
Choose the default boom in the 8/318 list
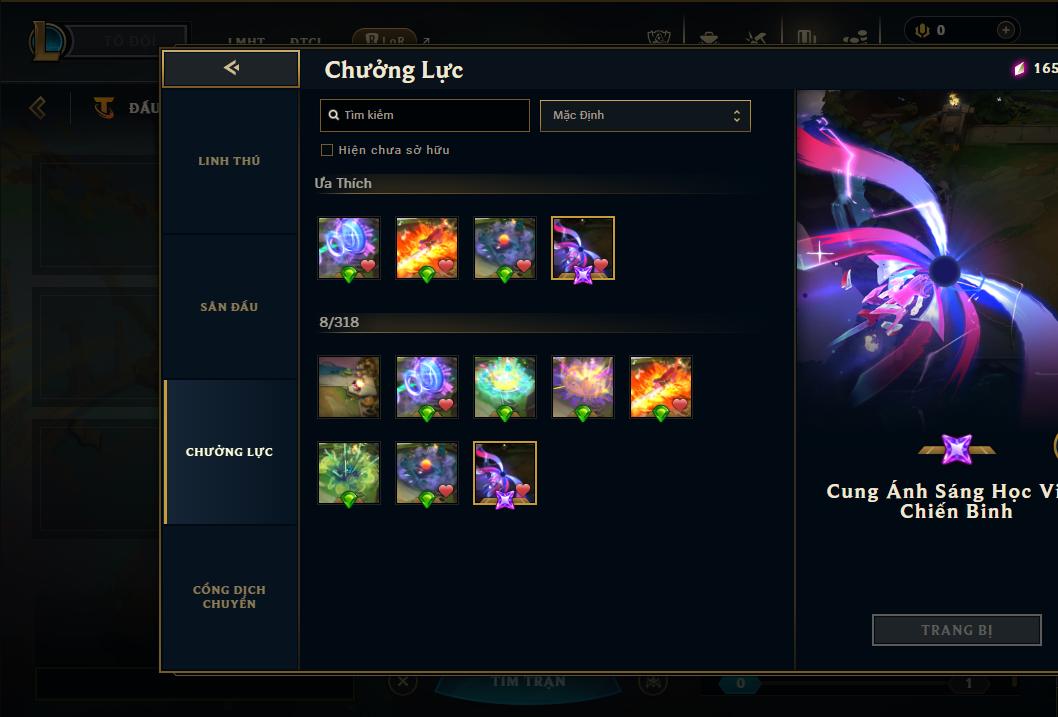349,387
